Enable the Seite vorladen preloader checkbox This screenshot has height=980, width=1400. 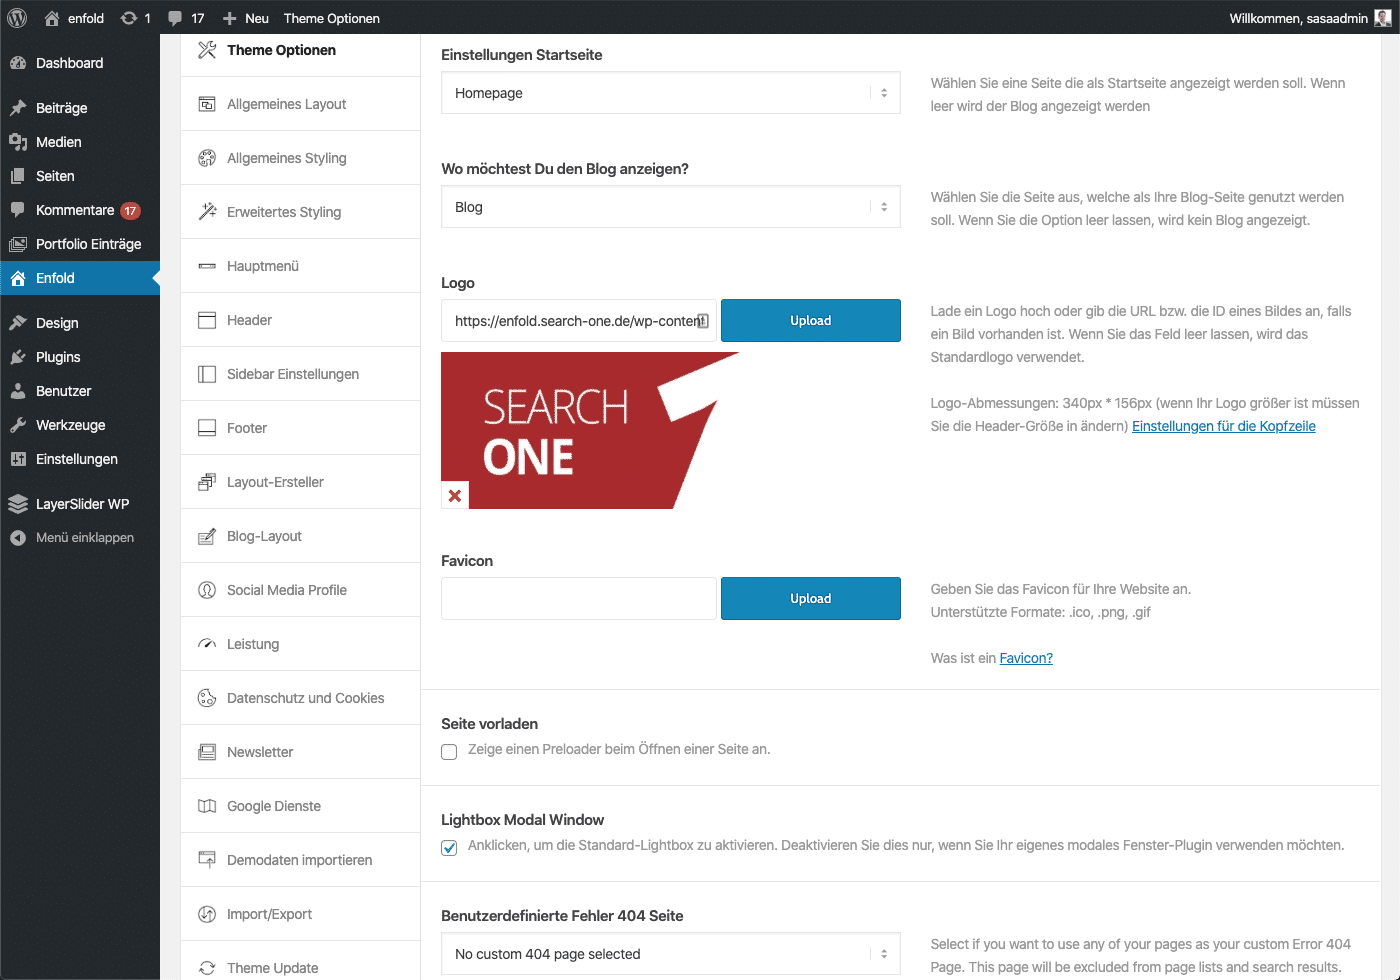click(x=449, y=751)
